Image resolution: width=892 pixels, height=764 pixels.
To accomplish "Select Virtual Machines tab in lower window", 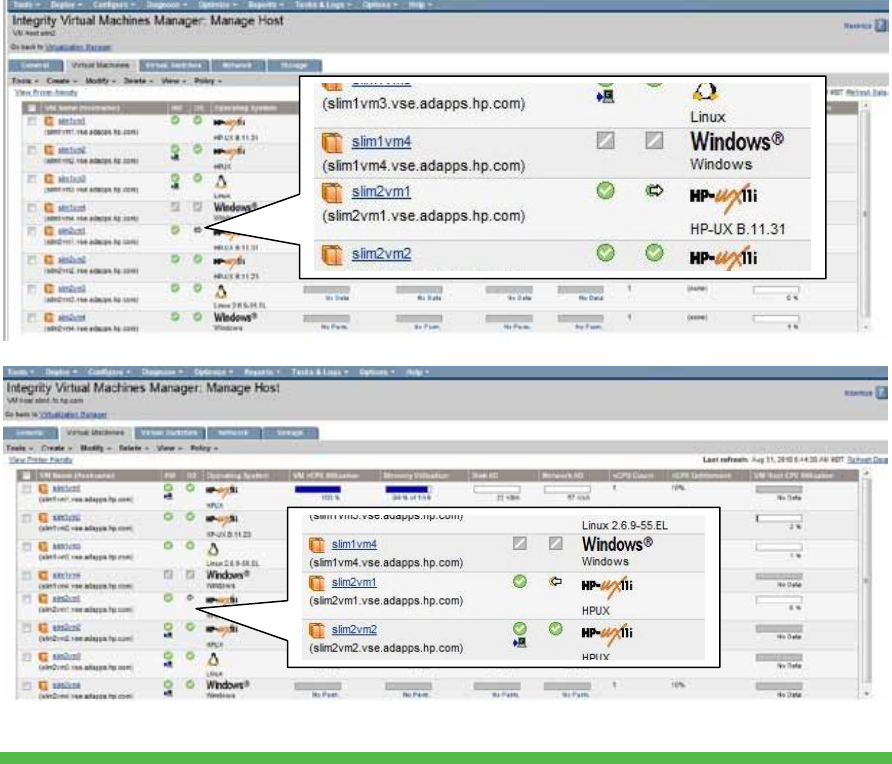I will (x=96, y=433).
